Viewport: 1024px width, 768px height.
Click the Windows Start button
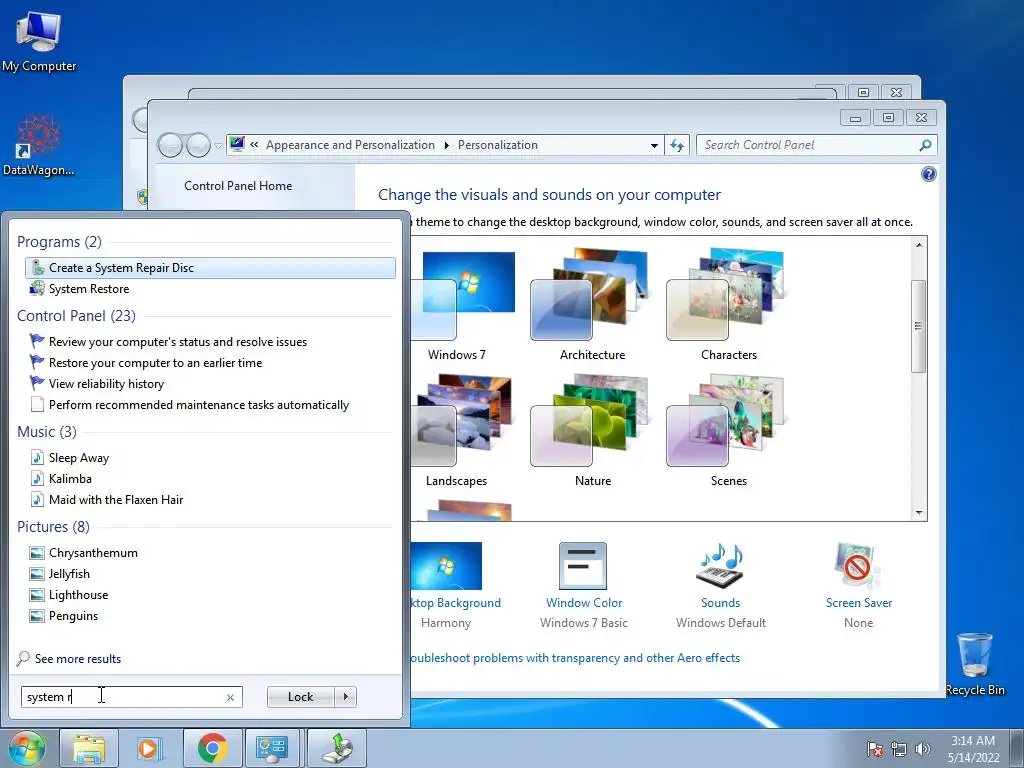(x=27, y=748)
